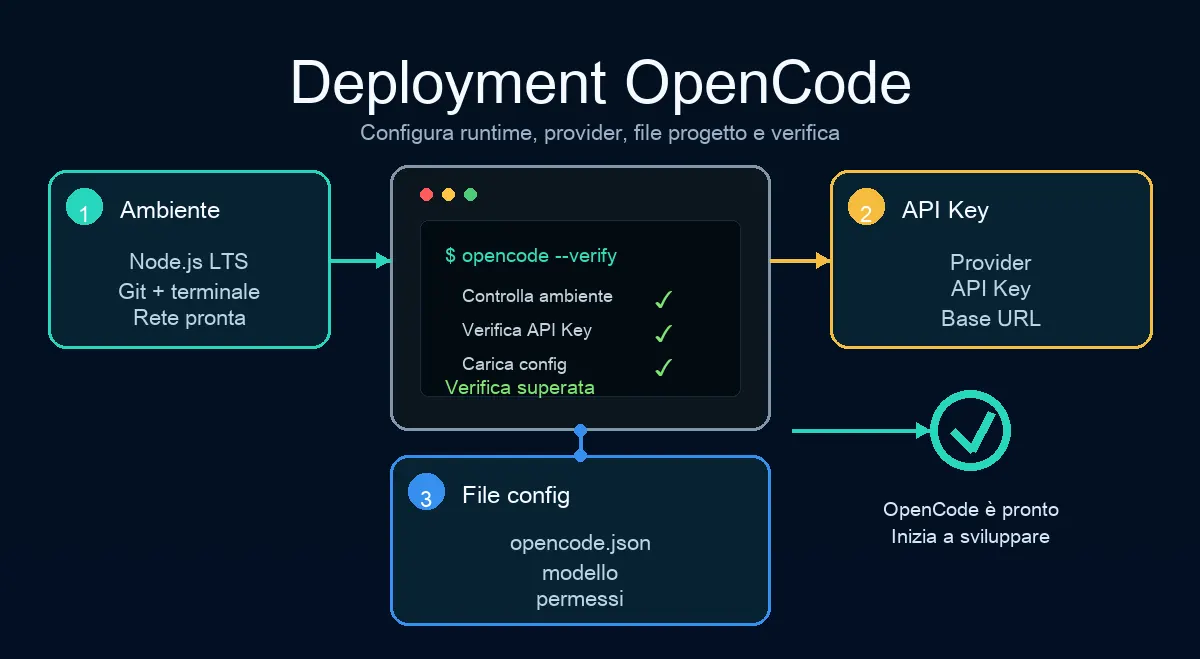Click 'permessi' in File config card
The height and width of the screenshot is (659, 1200).
580,599
